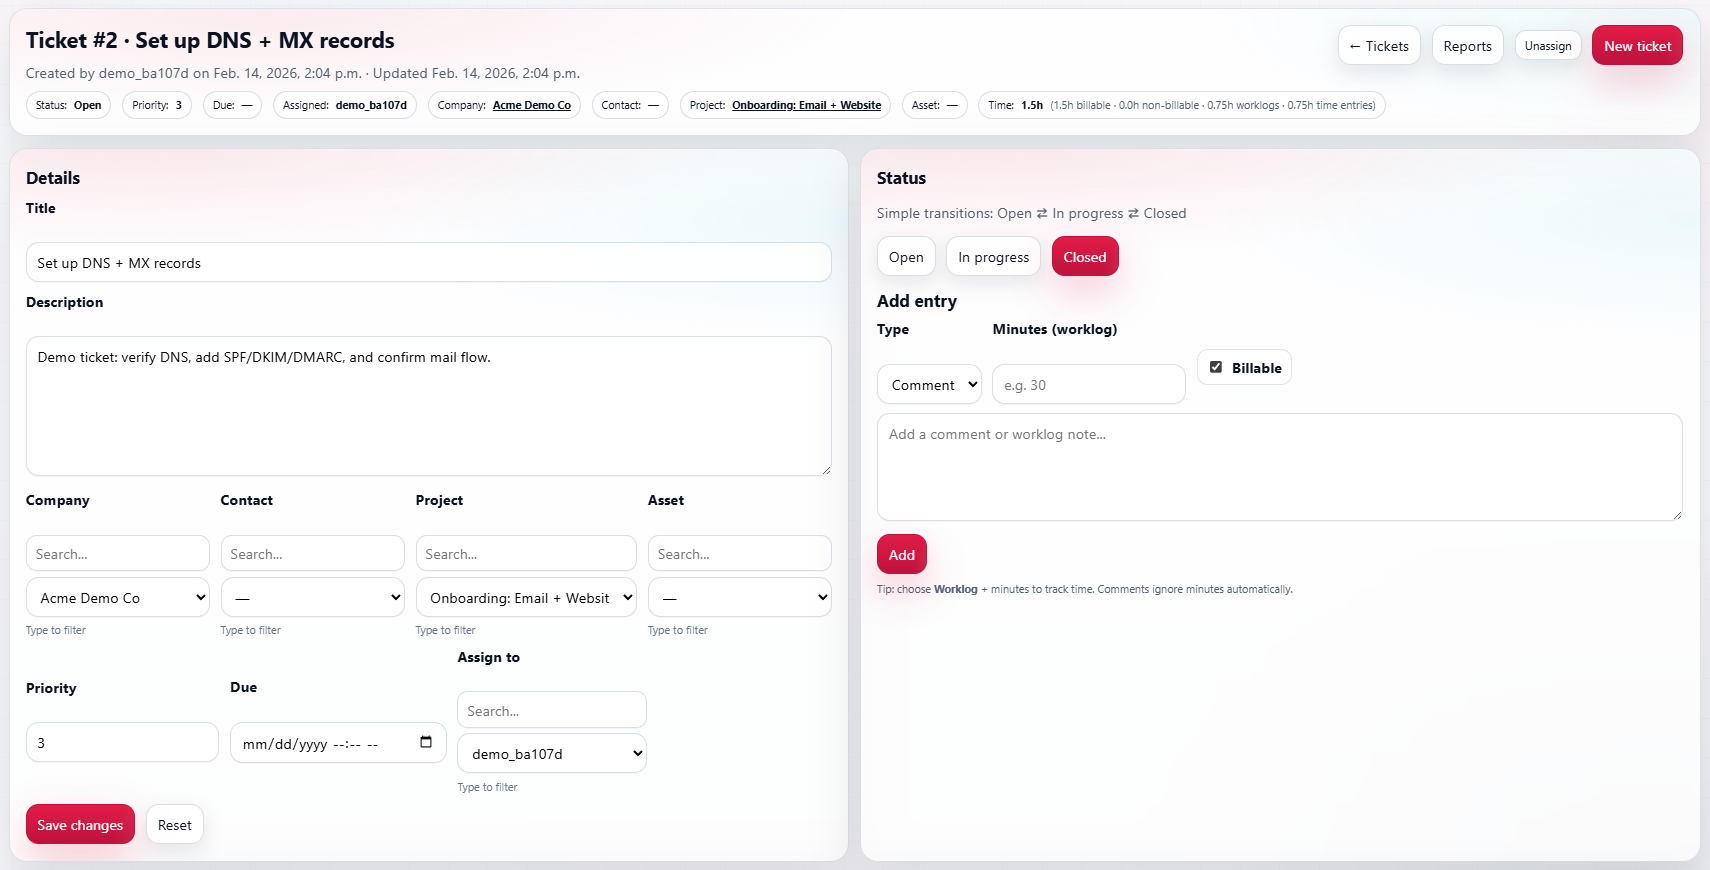Focus the Project search box

tap(526, 554)
